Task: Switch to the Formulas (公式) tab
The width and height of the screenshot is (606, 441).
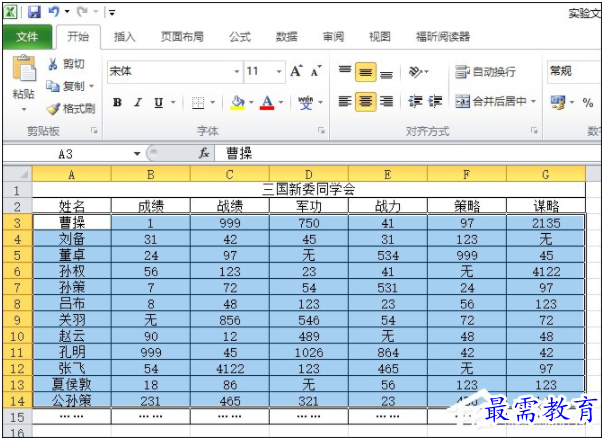Action: (x=240, y=37)
